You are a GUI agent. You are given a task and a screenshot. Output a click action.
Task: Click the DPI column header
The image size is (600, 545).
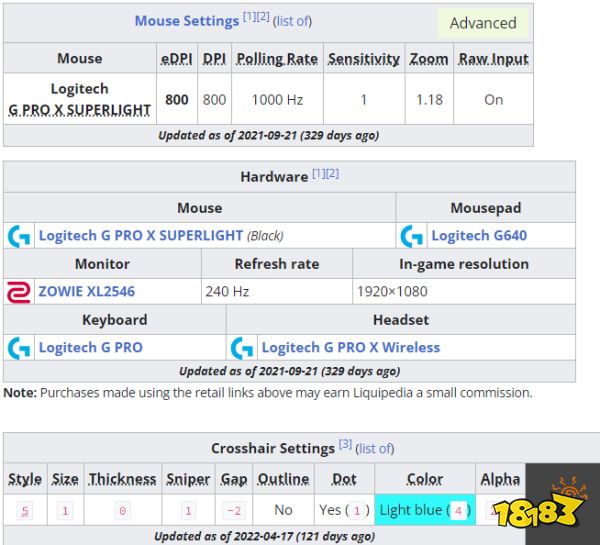(x=214, y=59)
